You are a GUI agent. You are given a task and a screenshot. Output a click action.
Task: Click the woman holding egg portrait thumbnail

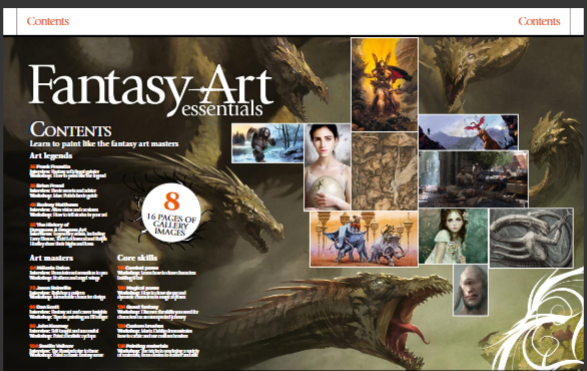328,167
